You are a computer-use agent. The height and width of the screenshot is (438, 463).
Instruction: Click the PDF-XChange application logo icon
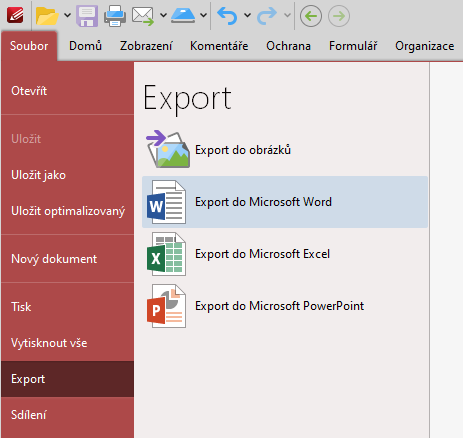(x=15, y=15)
